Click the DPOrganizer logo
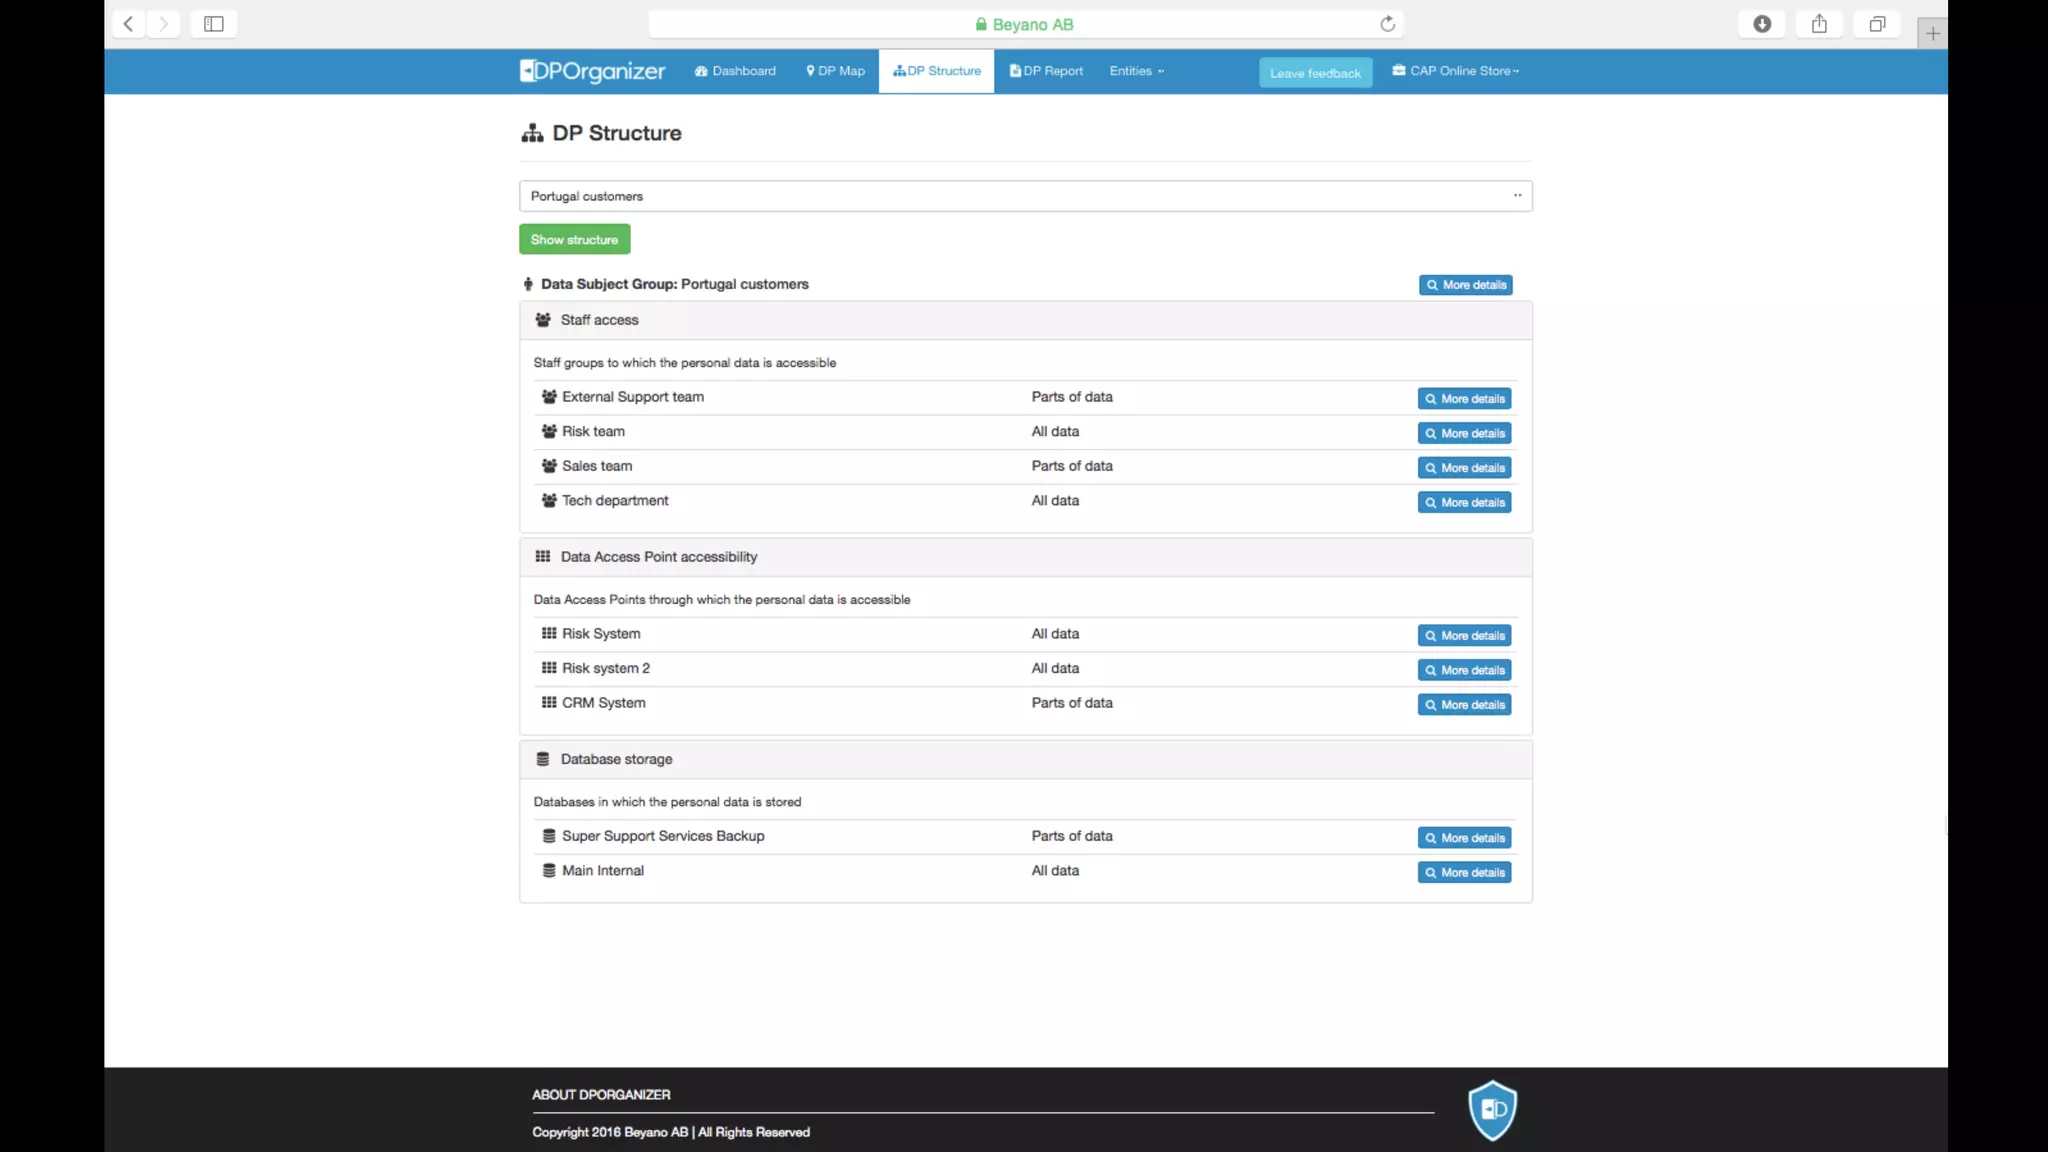Viewport: 2048px width, 1152px height. 592,71
